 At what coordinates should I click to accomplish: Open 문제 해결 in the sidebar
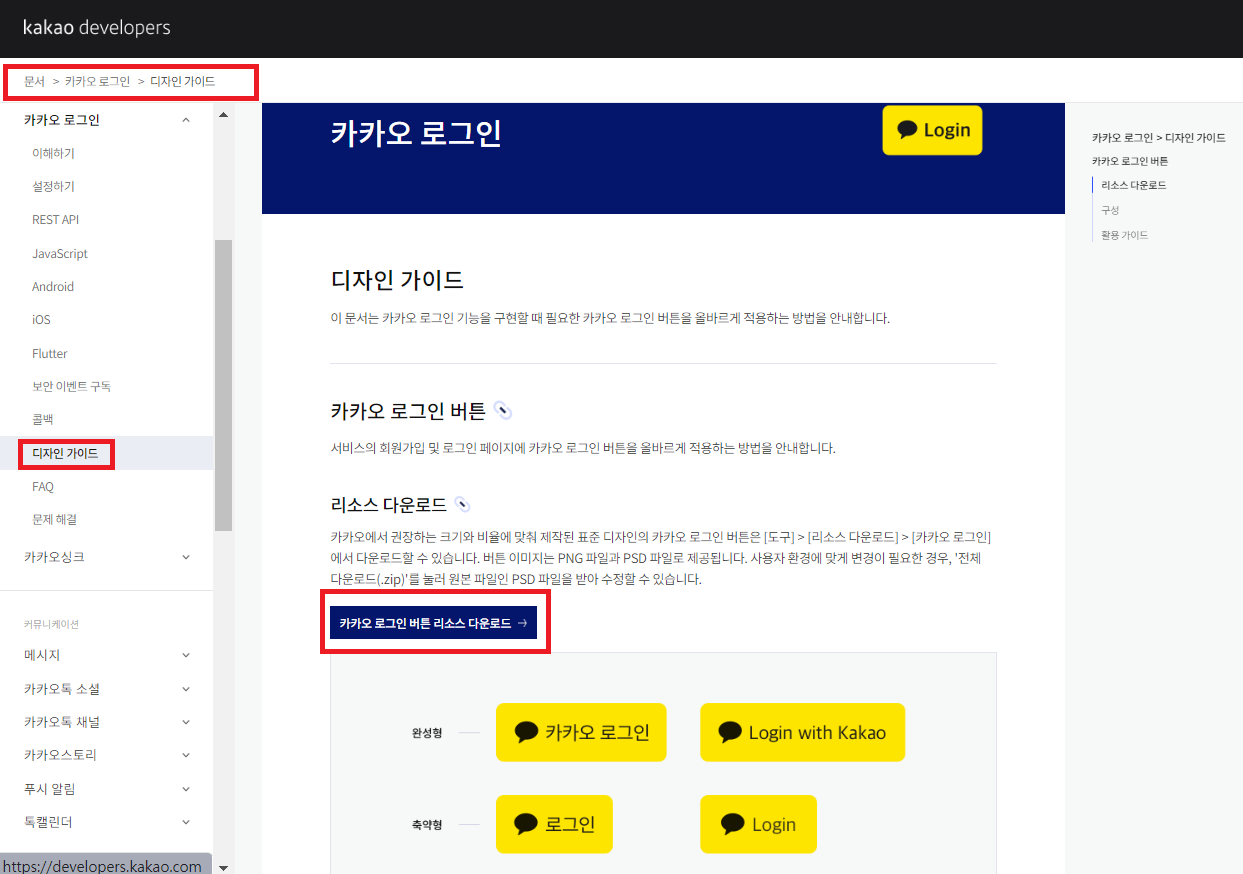click(x=54, y=519)
